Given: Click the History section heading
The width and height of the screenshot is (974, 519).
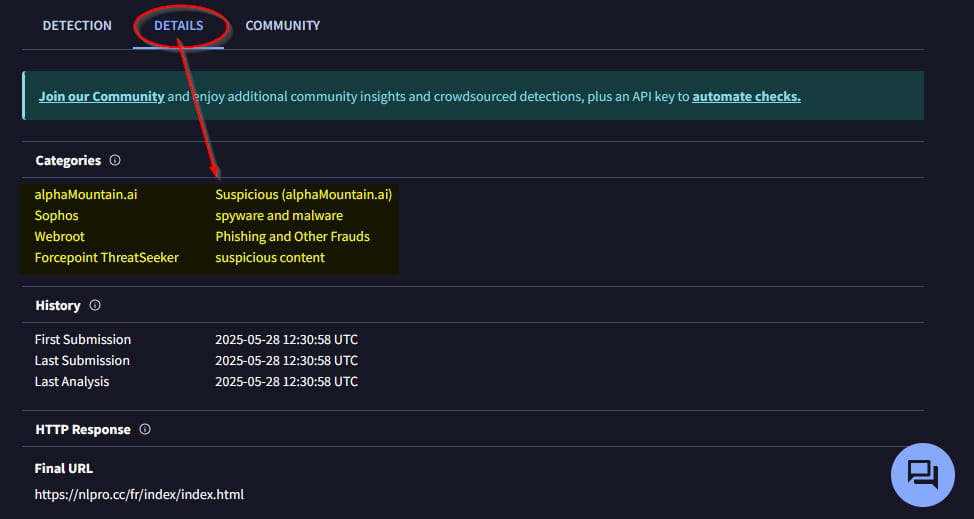Looking at the screenshot, I should [x=58, y=305].
